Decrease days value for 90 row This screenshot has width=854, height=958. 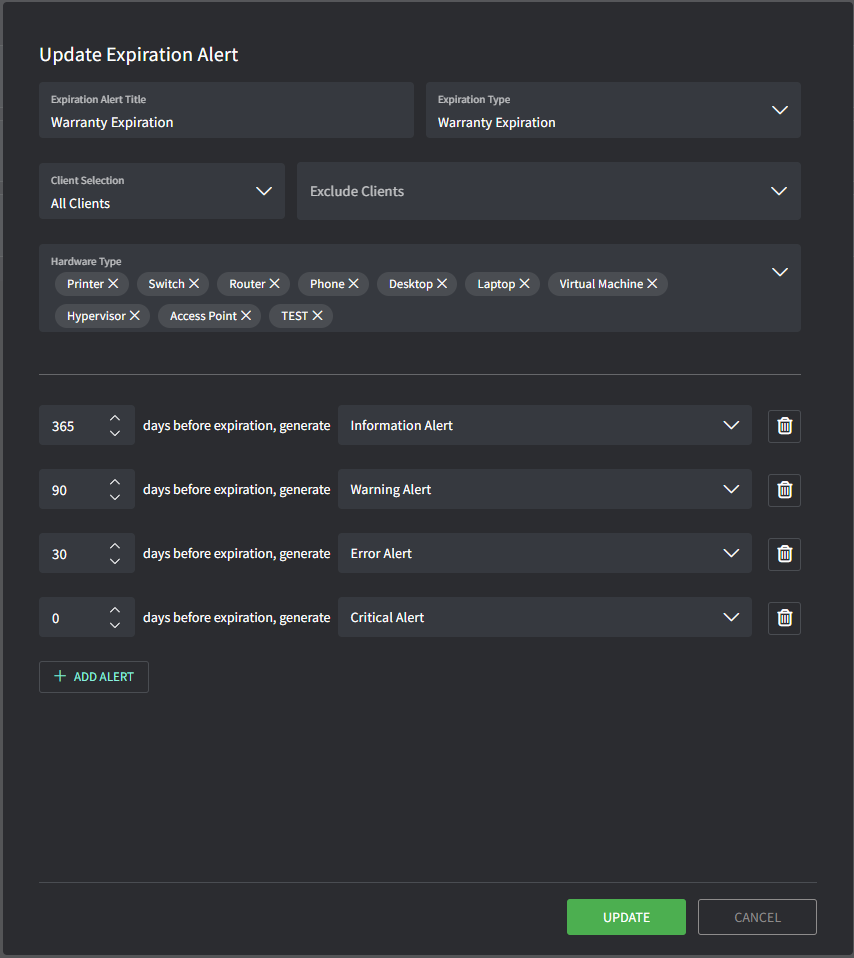pos(115,498)
